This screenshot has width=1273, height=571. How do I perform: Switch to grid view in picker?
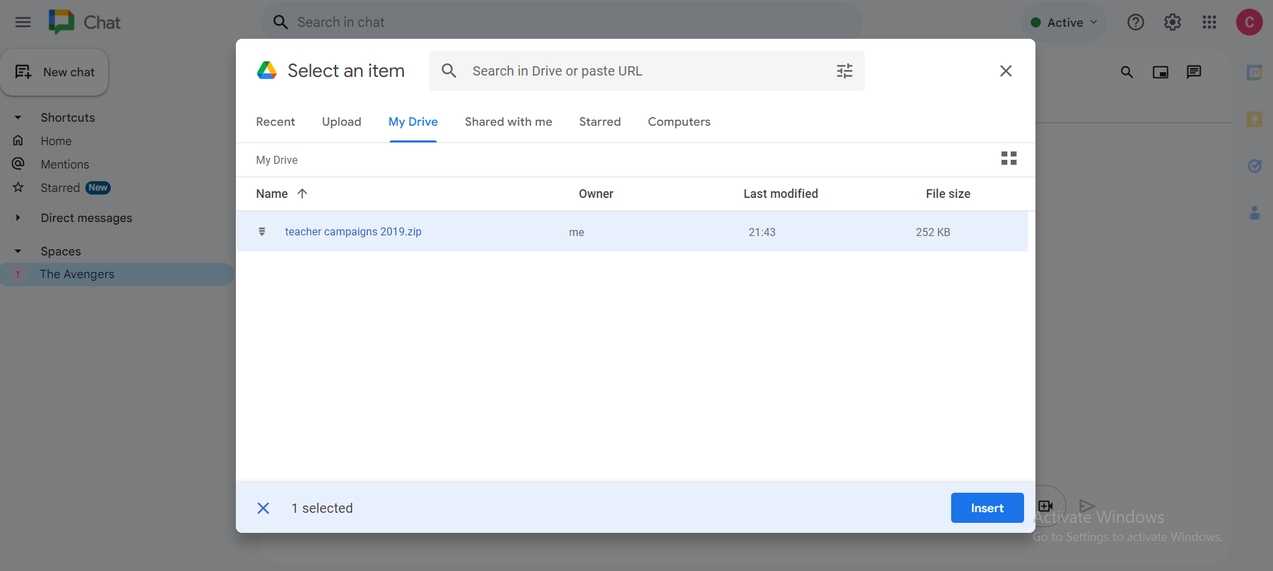(1009, 159)
